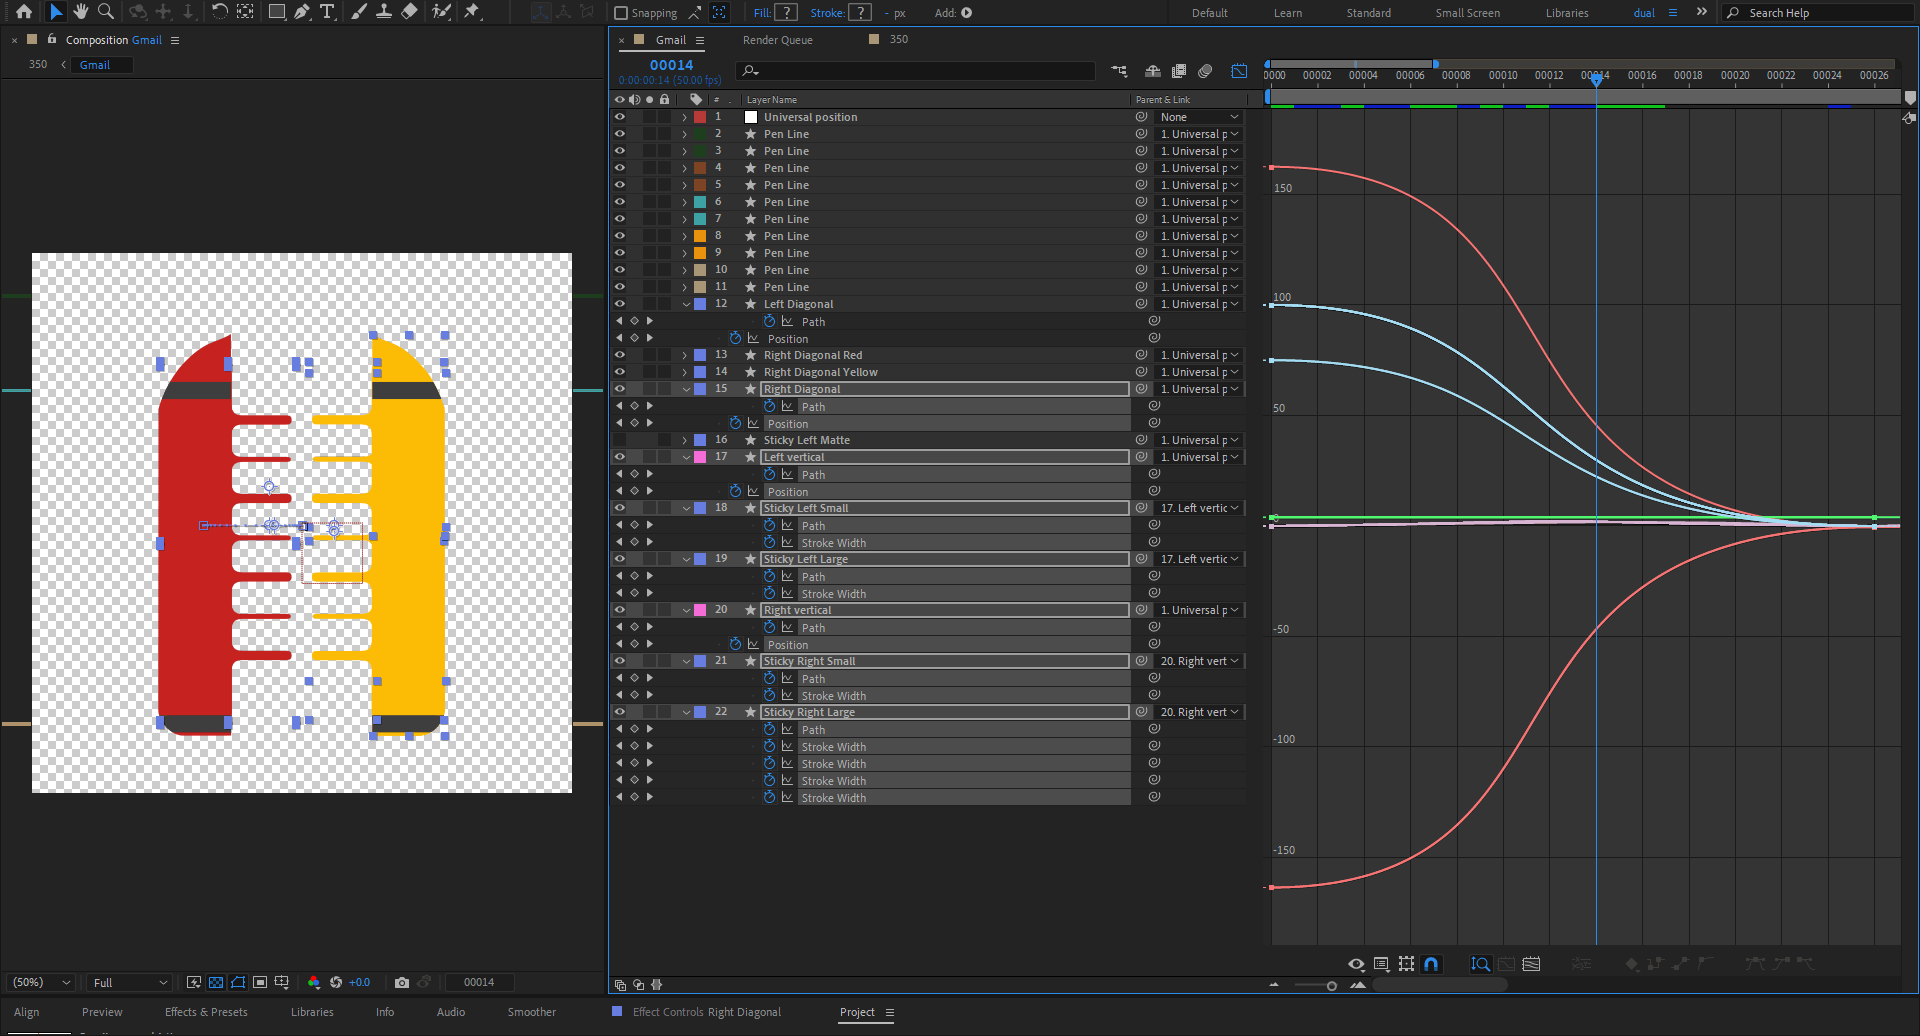Choose the Hand tool
1920x1036 pixels.
80,12
